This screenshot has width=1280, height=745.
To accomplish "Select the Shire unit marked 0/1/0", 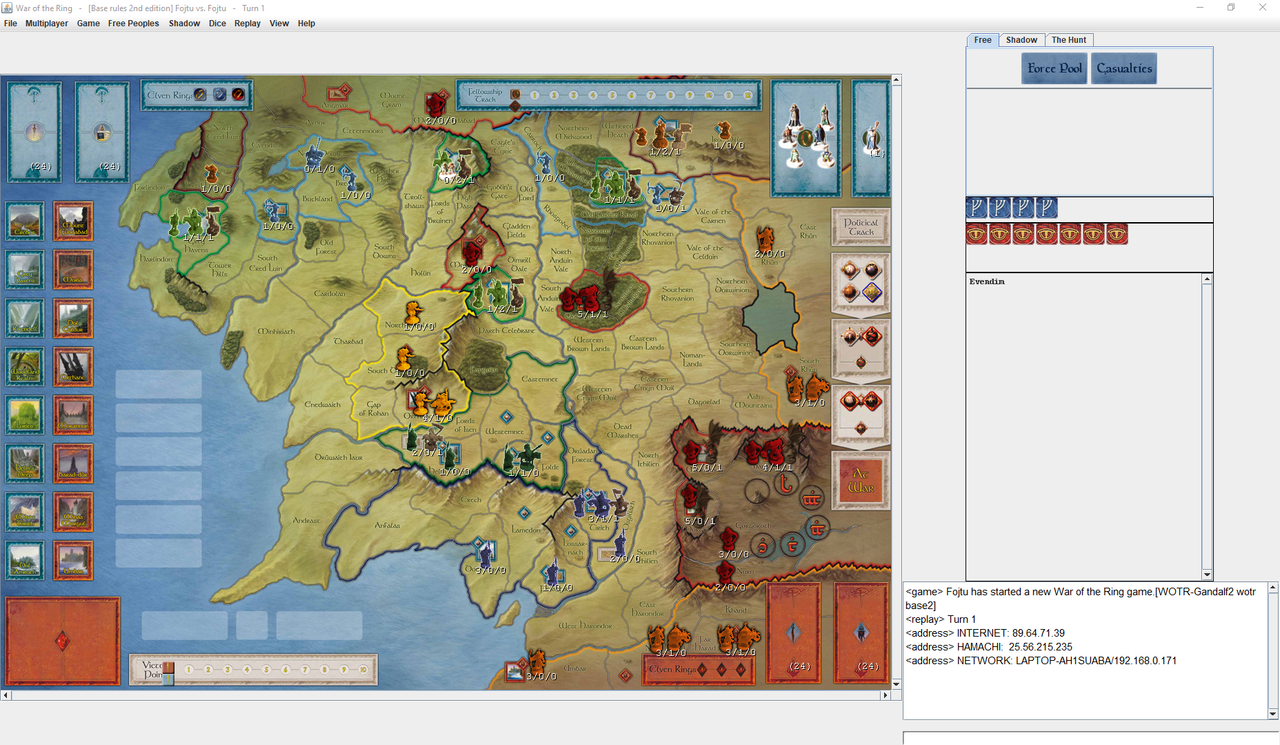I will 316,157.
